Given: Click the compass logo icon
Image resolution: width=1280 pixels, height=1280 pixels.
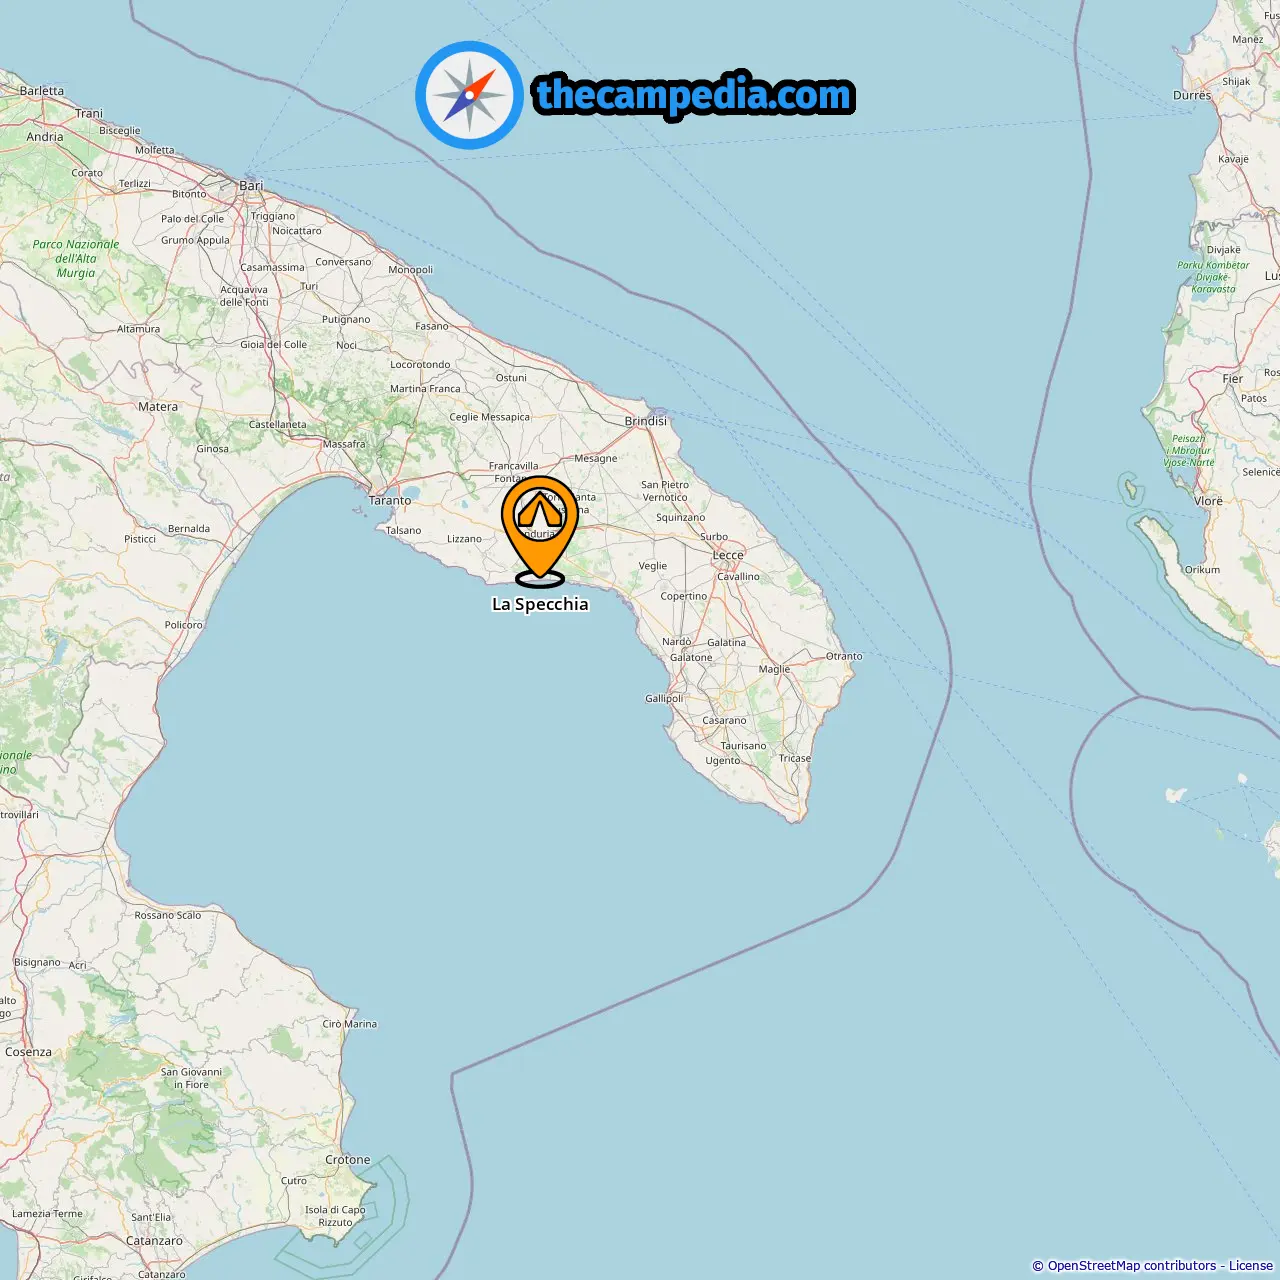Looking at the screenshot, I should point(469,95).
